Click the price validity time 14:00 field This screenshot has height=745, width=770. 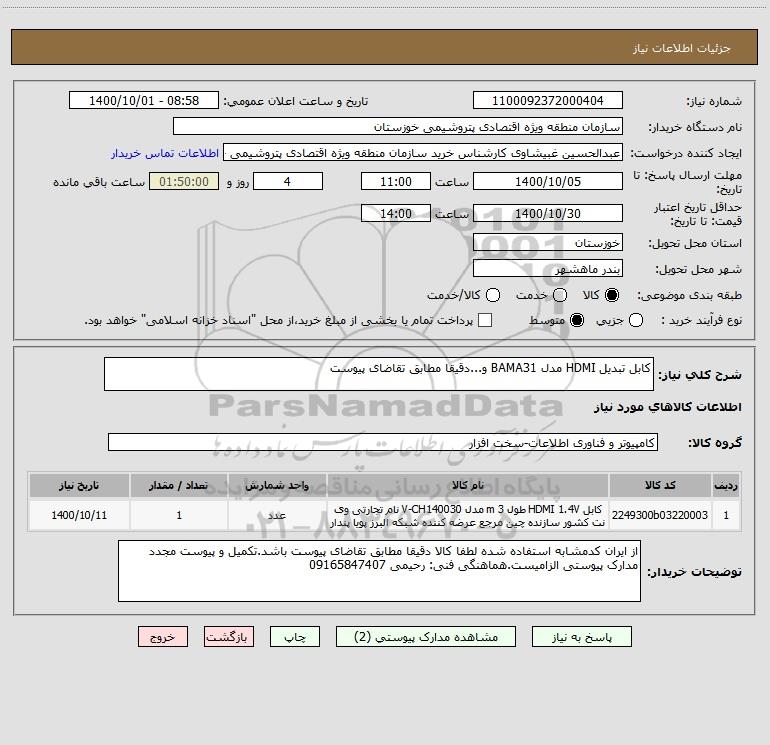[x=396, y=214]
